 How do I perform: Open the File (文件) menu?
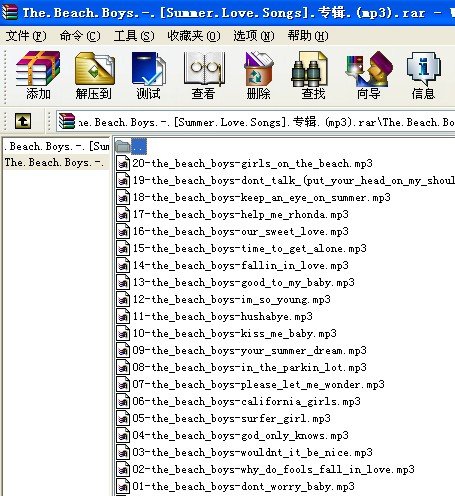coord(26,36)
